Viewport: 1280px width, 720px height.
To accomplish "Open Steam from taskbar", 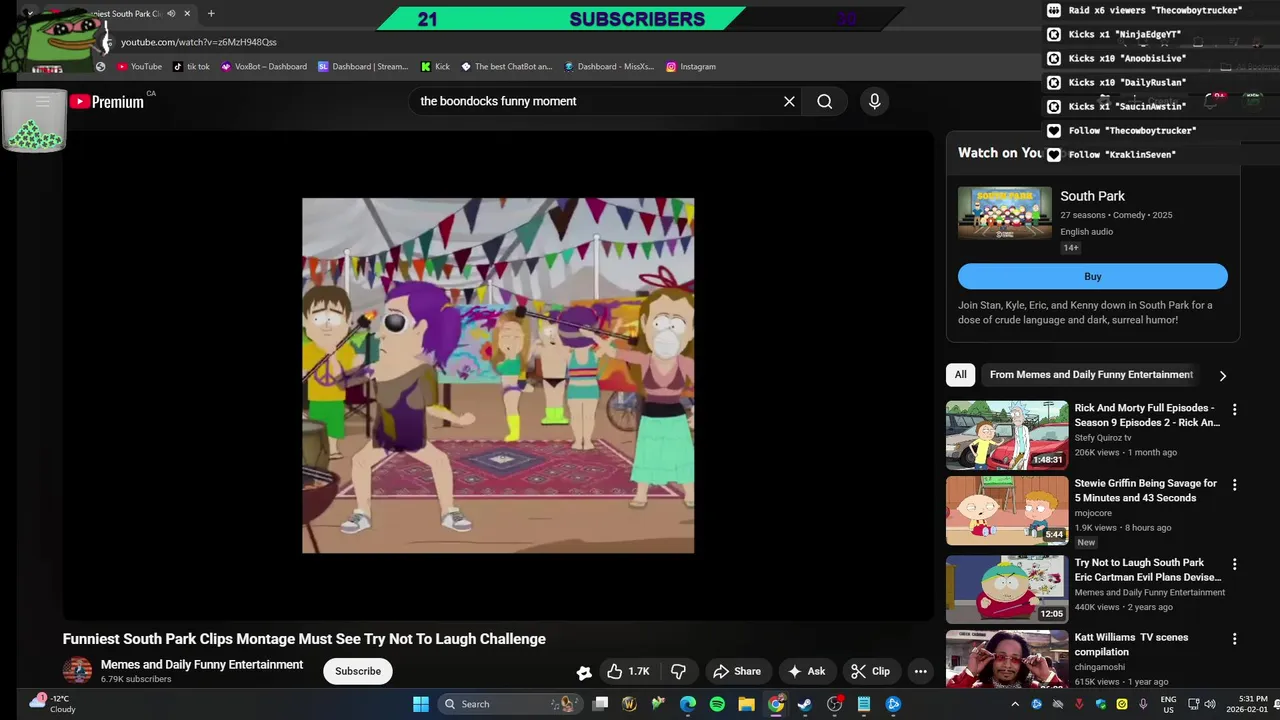I will (805, 704).
